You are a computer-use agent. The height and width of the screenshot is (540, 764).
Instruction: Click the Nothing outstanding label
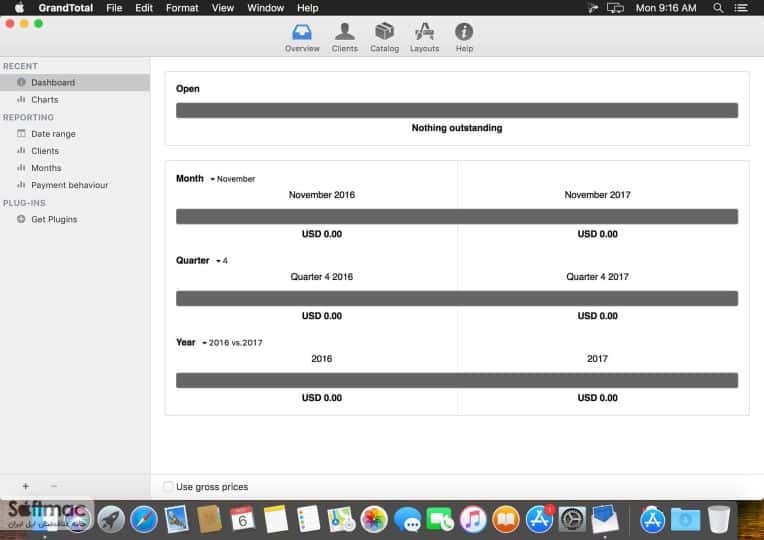457,128
